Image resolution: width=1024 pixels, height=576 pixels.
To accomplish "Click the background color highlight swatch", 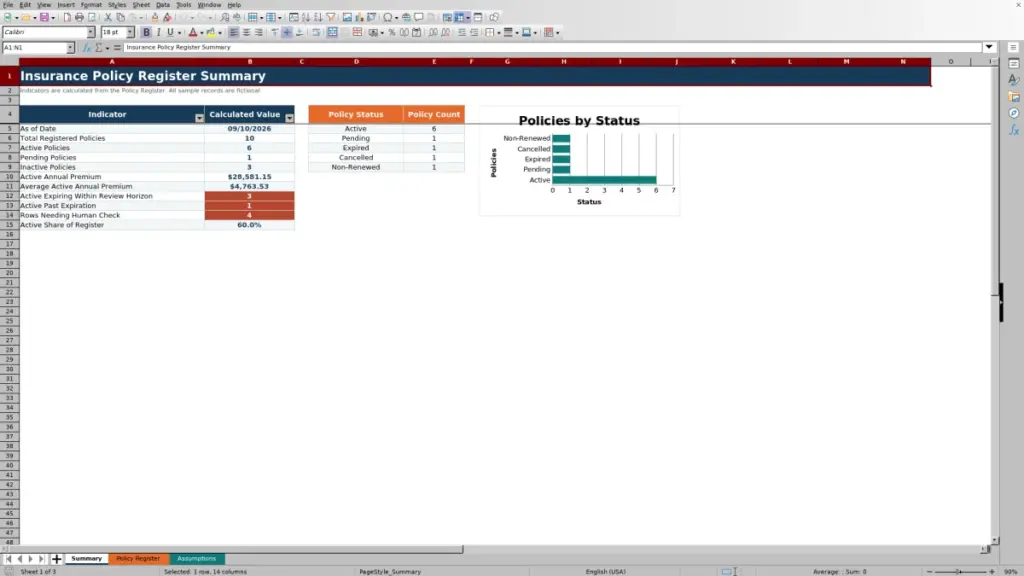I will click(211, 33).
